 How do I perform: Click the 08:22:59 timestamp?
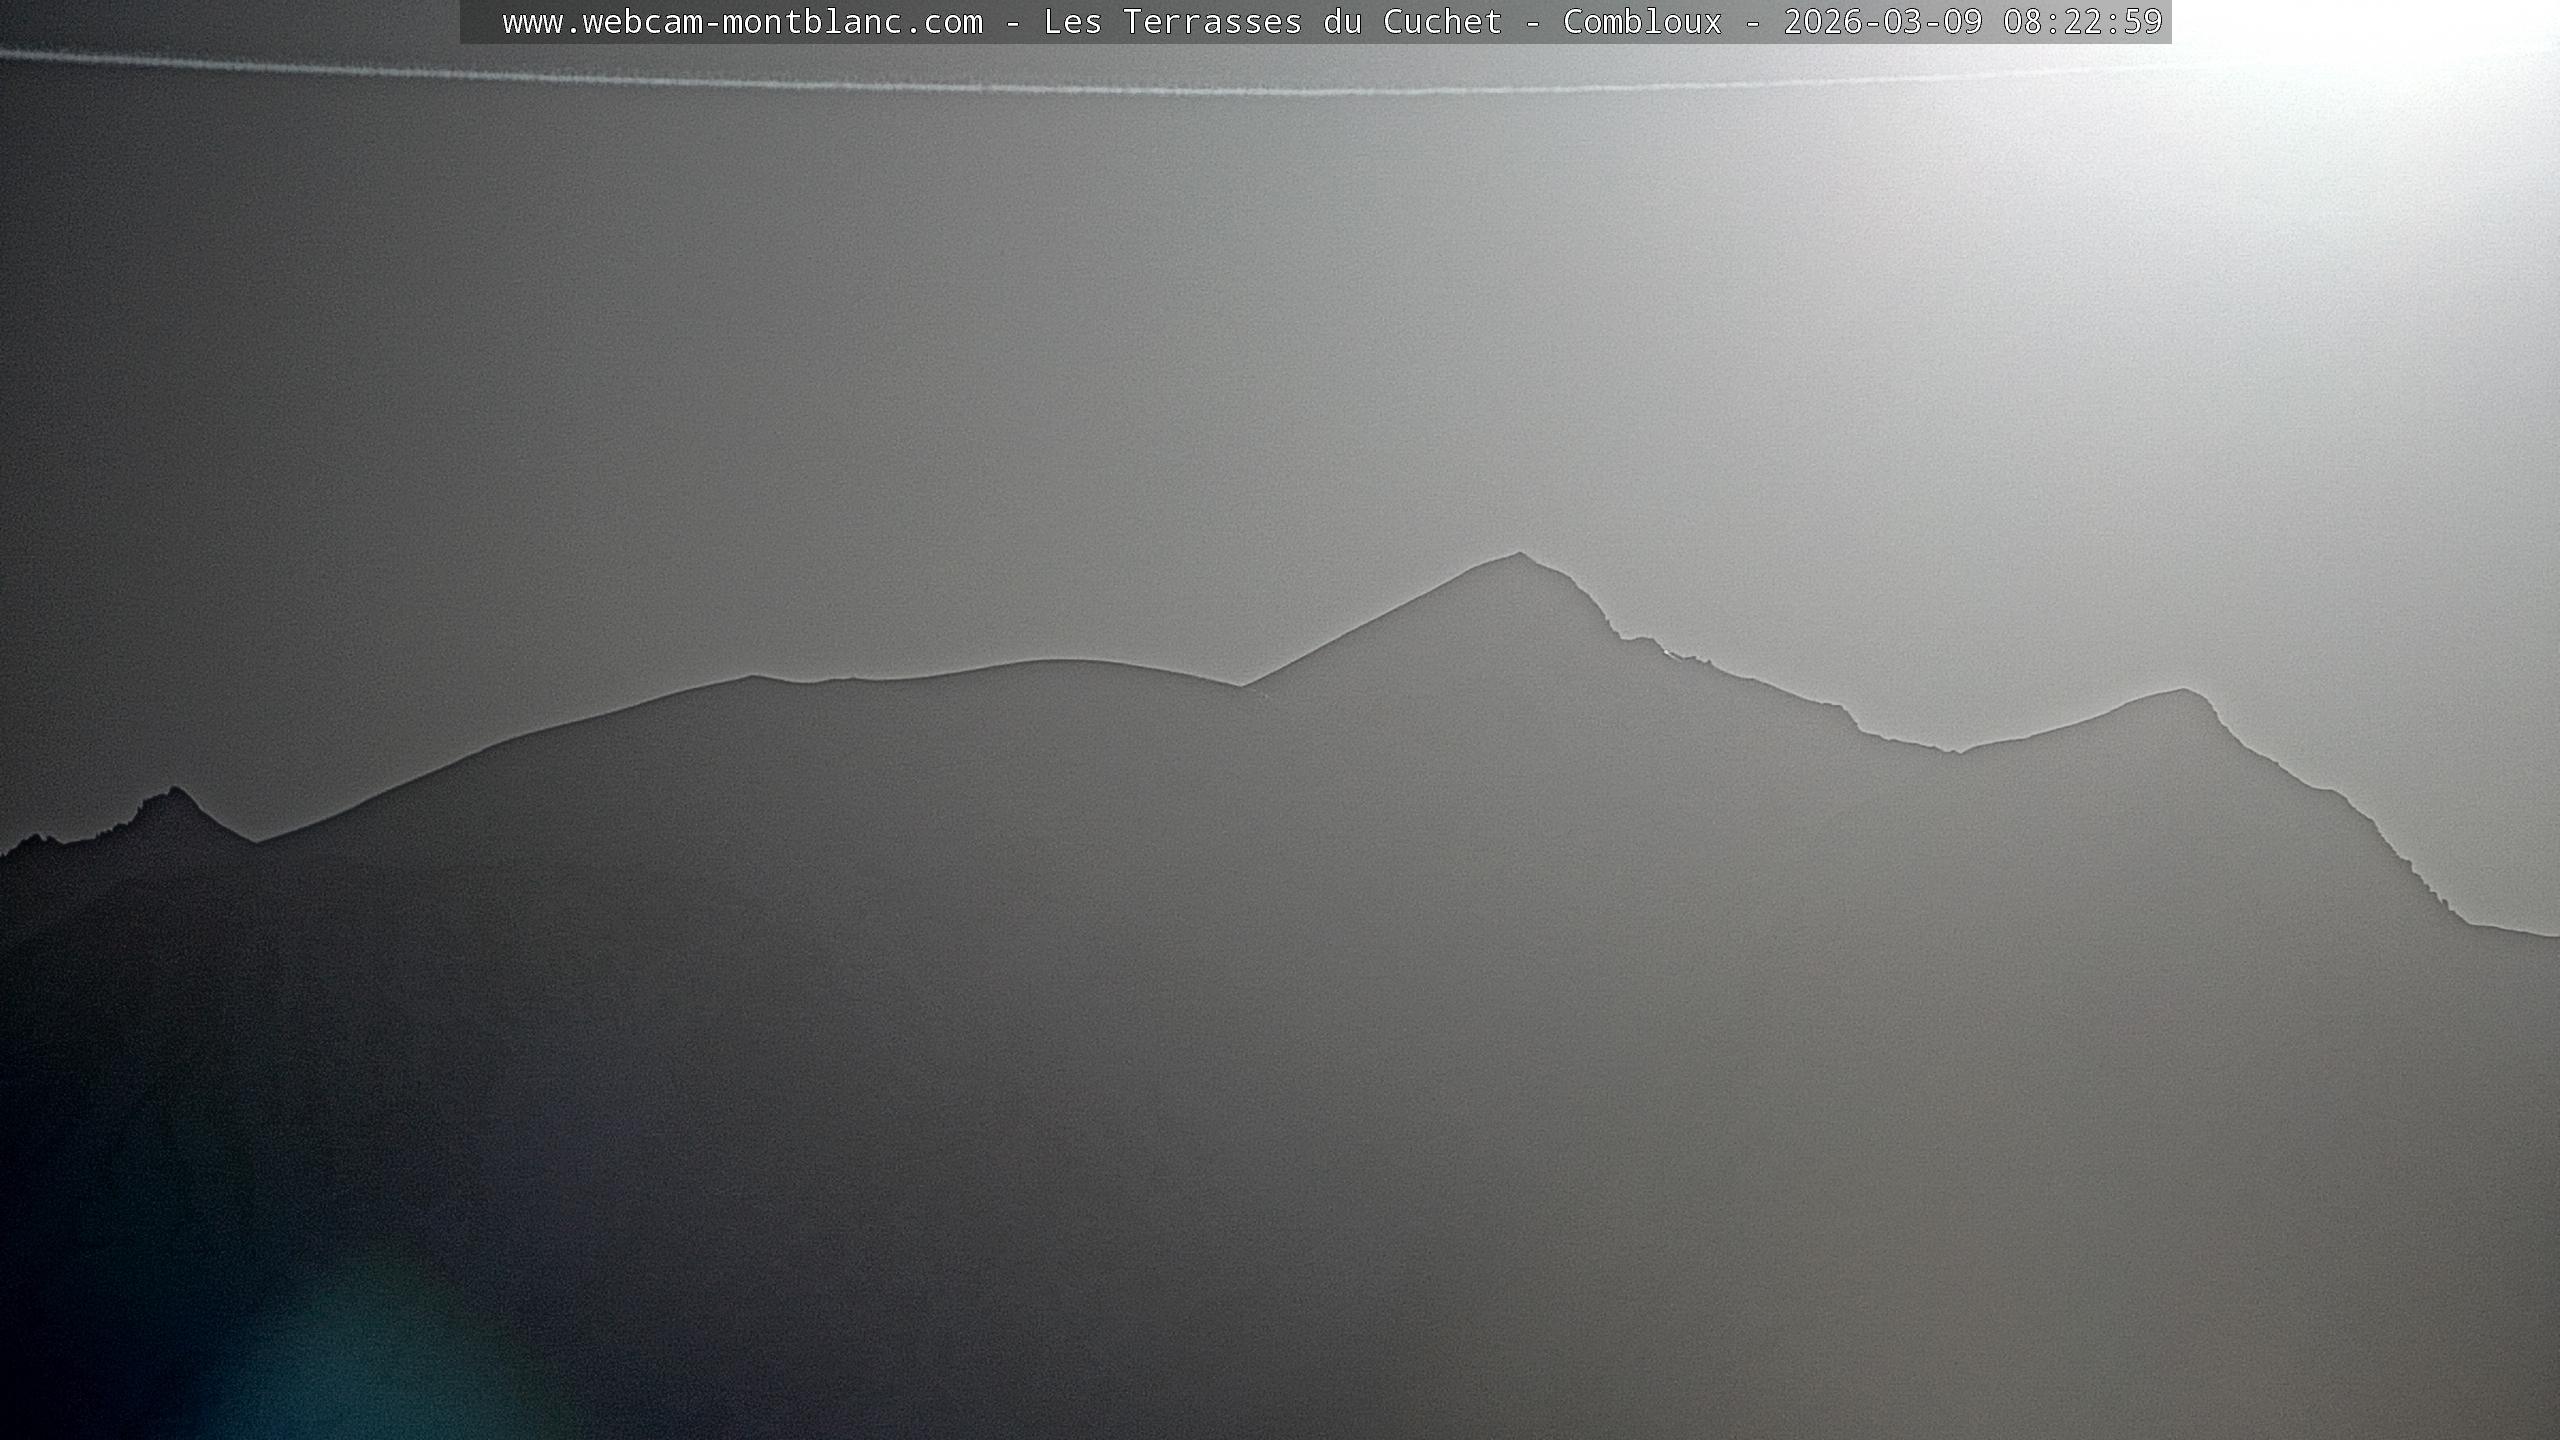2082,22
